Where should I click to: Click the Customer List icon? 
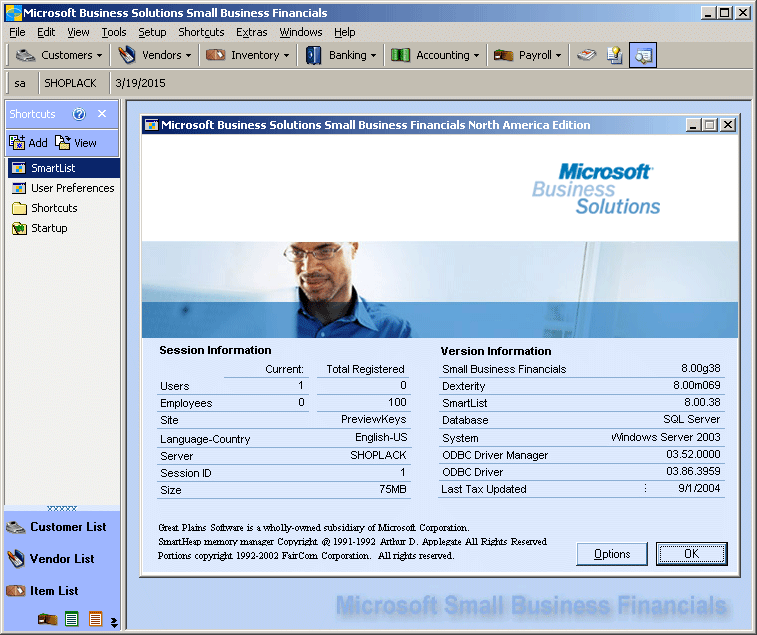pos(16,527)
